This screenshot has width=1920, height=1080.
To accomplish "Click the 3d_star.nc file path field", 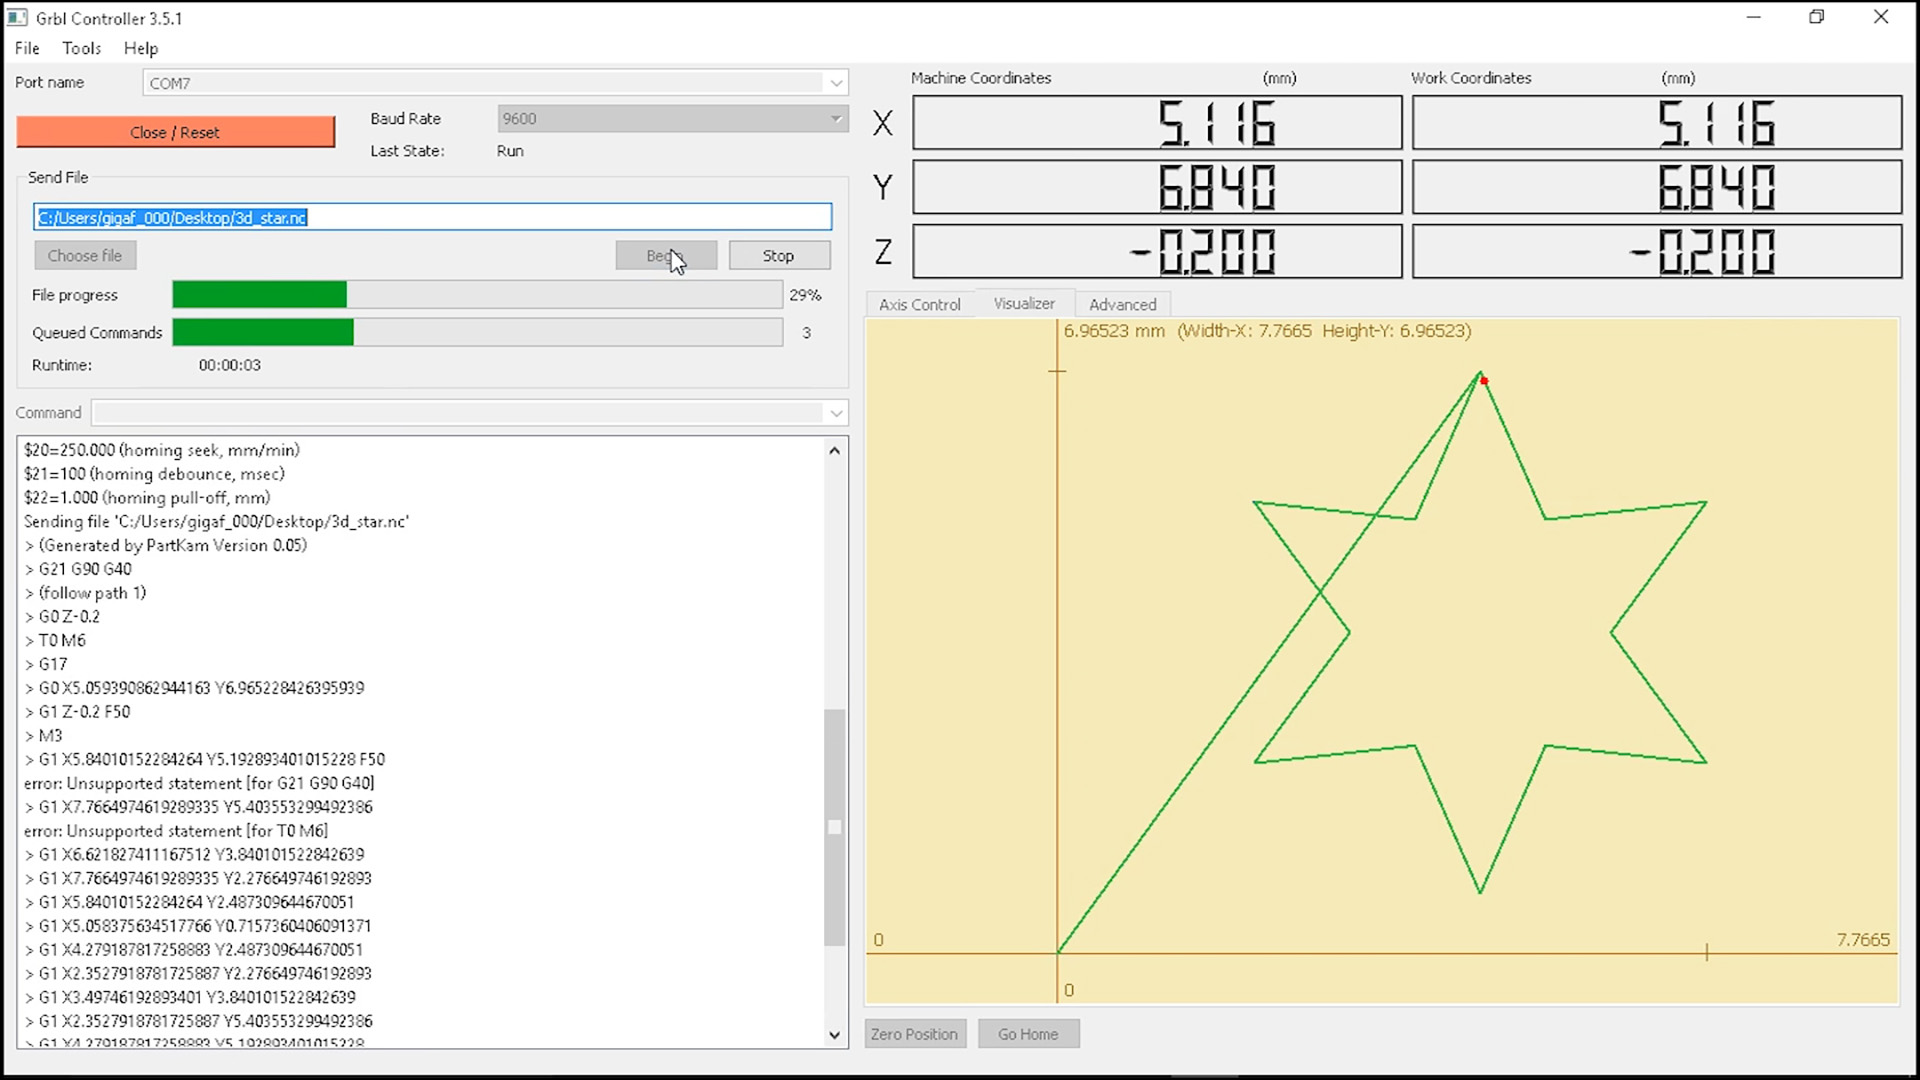I will click(x=432, y=217).
